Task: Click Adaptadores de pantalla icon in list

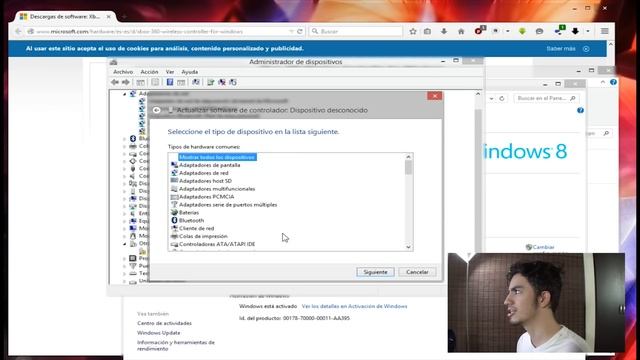Action: click(174, 165)
